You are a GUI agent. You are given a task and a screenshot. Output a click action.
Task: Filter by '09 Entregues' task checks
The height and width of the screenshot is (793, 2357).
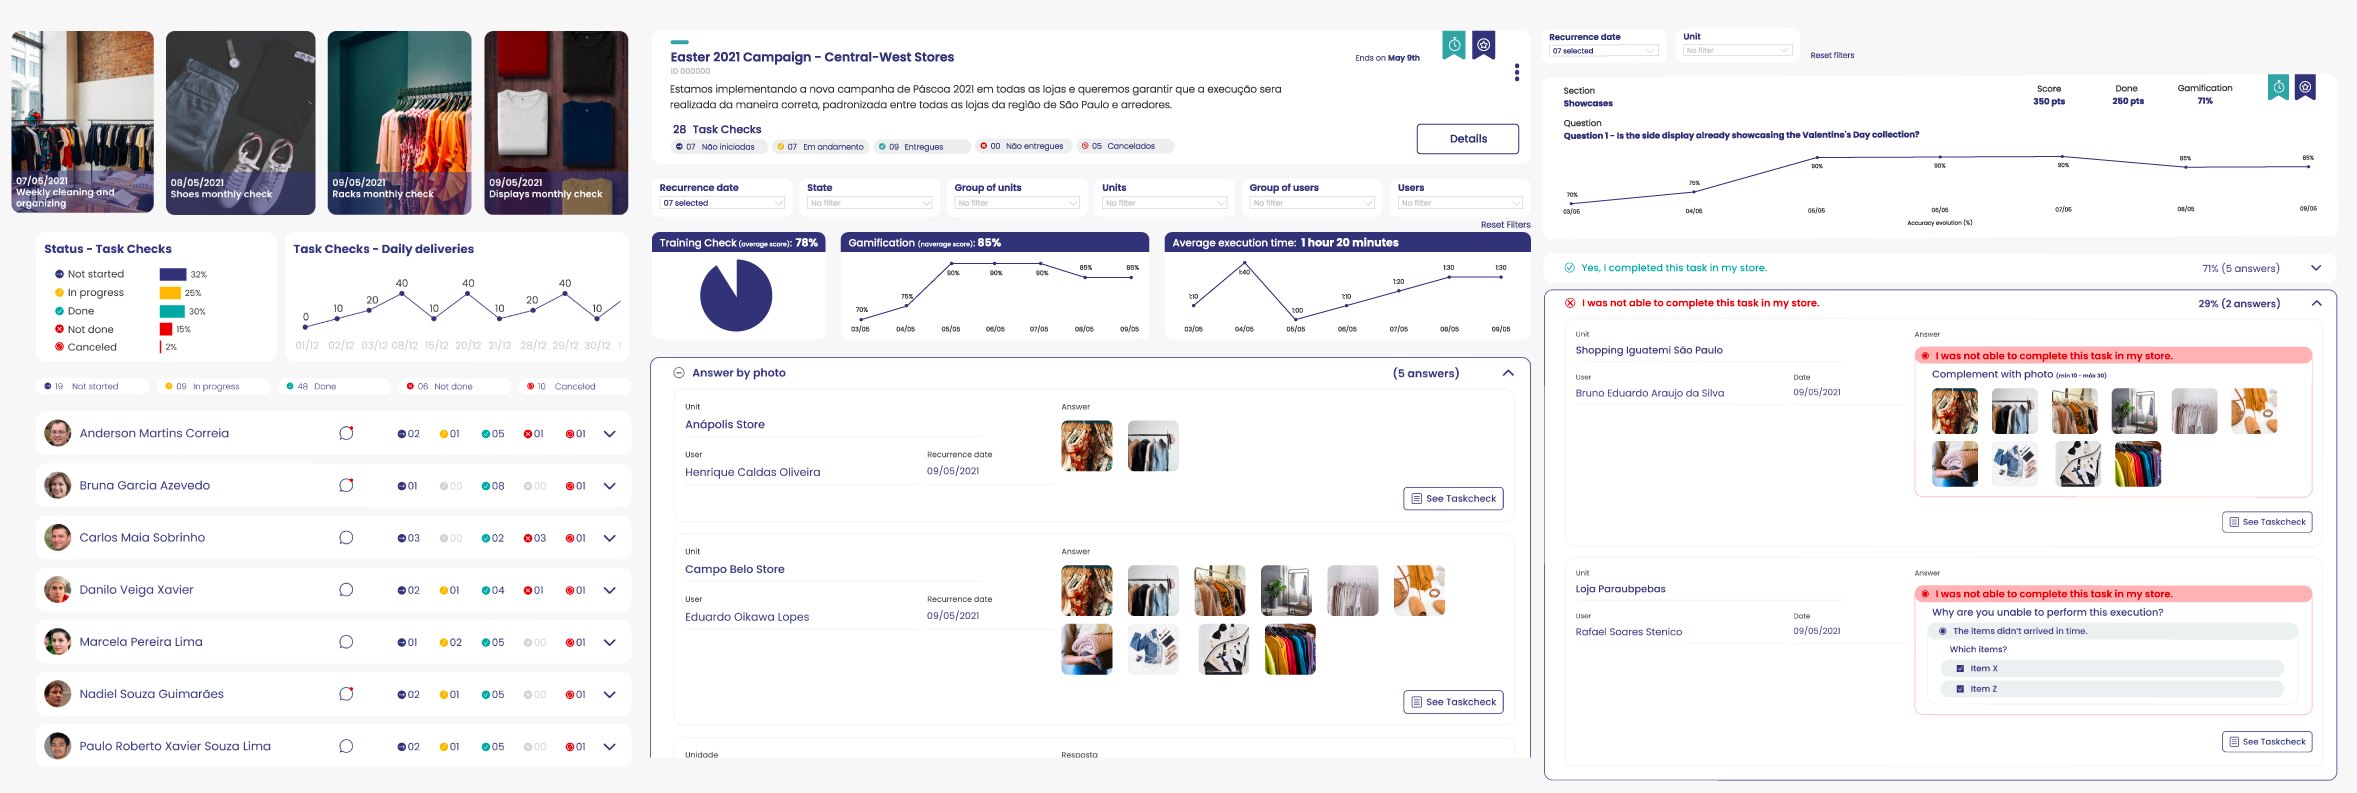click(x=922, y=147)
